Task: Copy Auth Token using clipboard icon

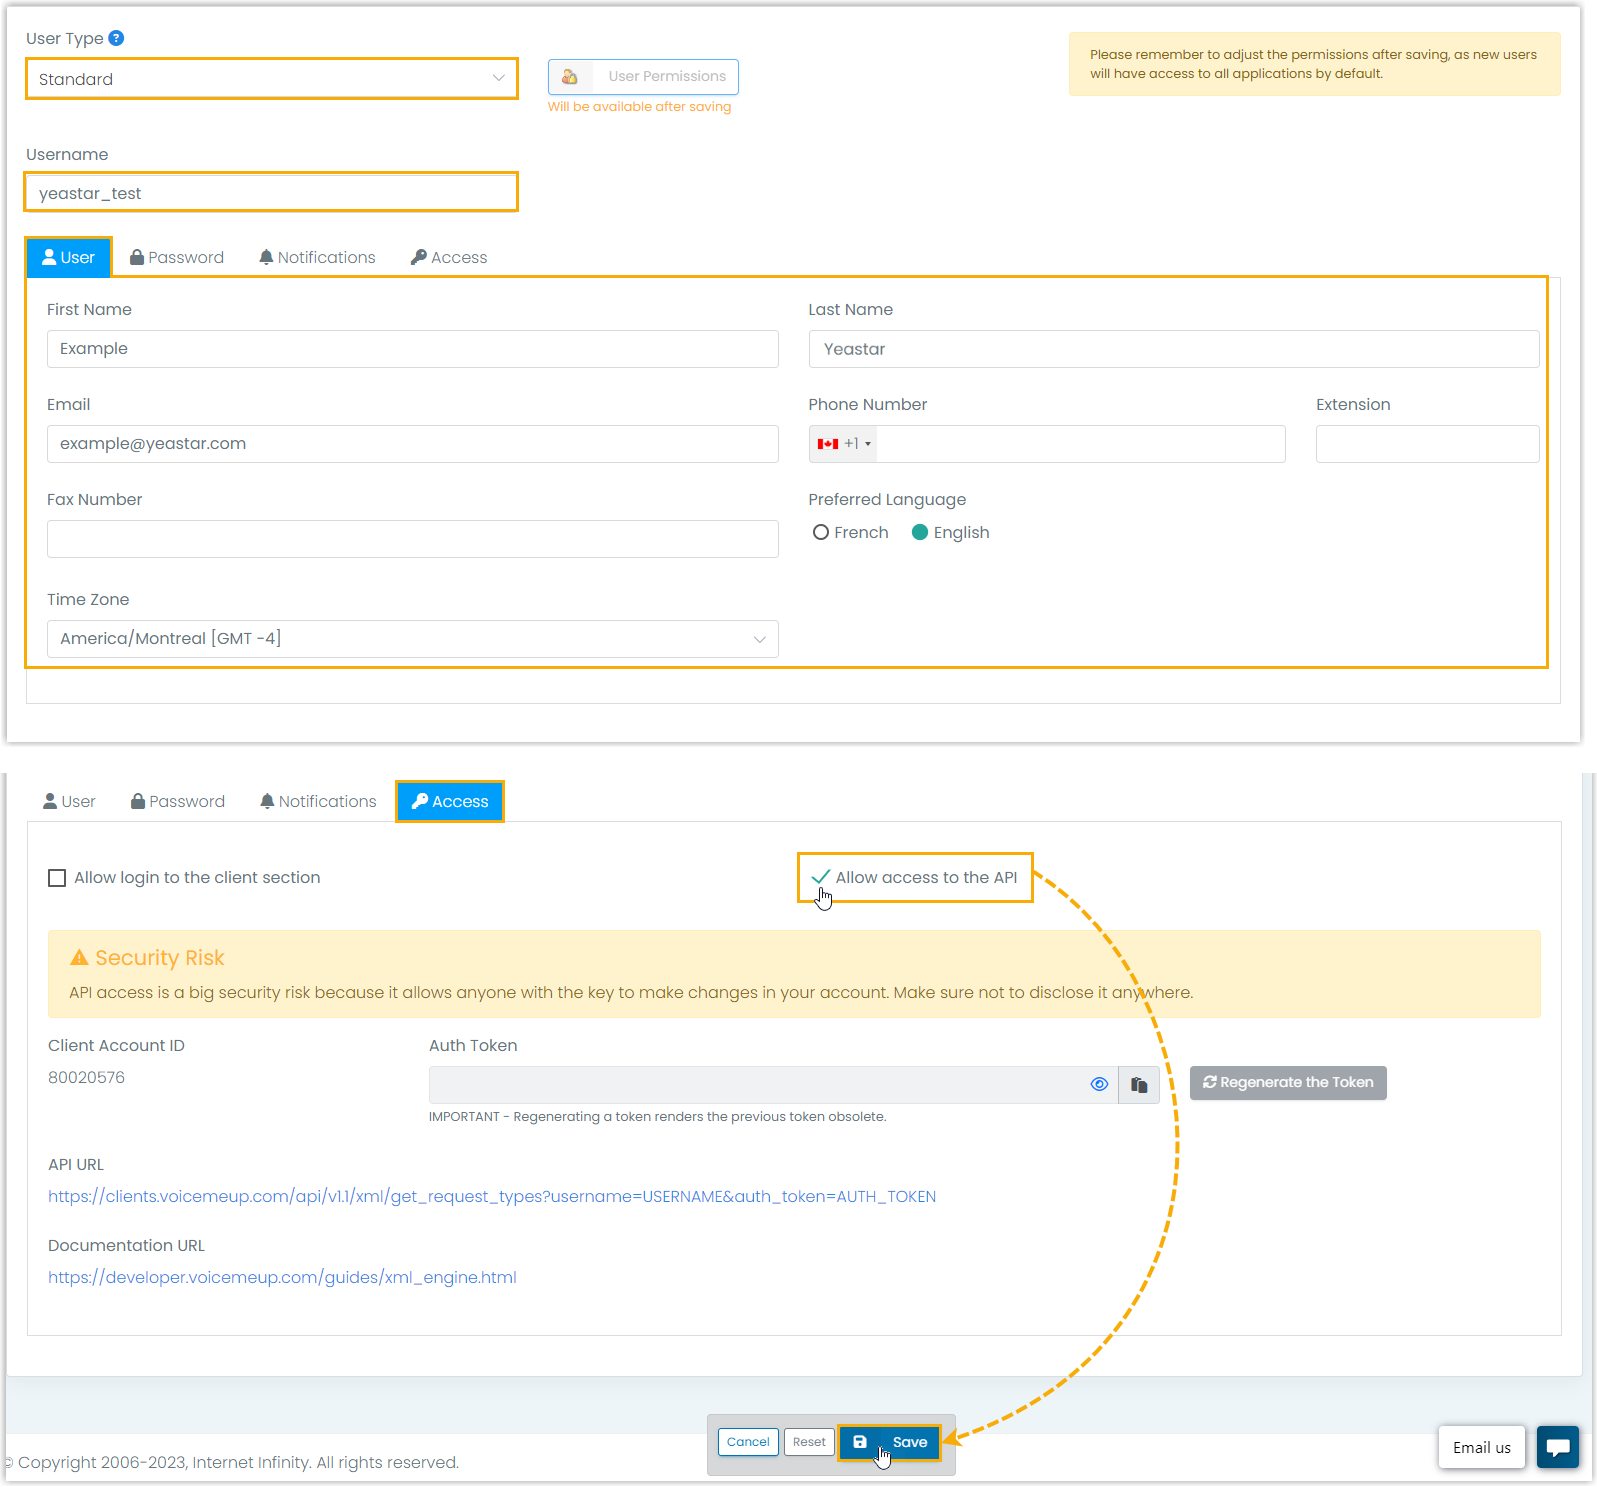Action: pyautogui.click(x=1139, y=1084)
